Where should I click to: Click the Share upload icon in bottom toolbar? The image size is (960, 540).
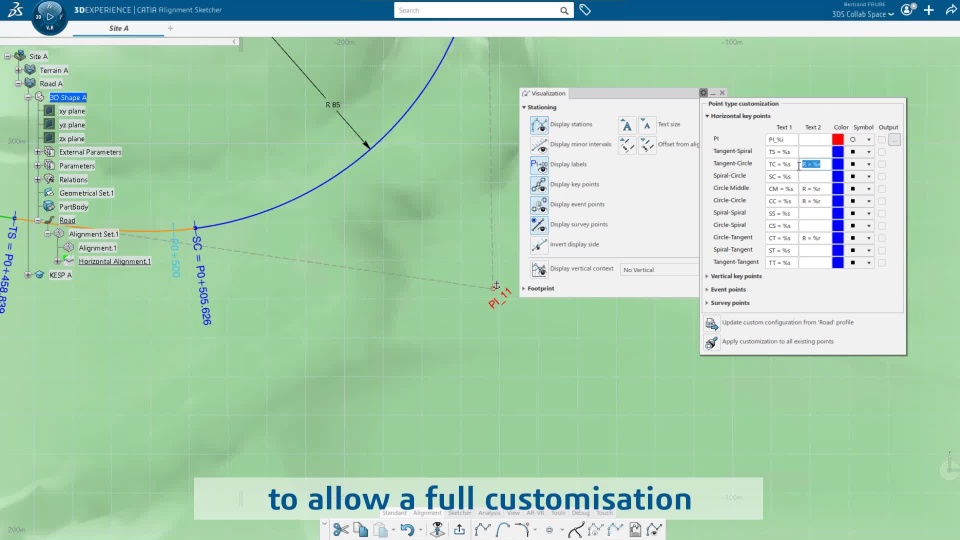(x=459, y=530)
